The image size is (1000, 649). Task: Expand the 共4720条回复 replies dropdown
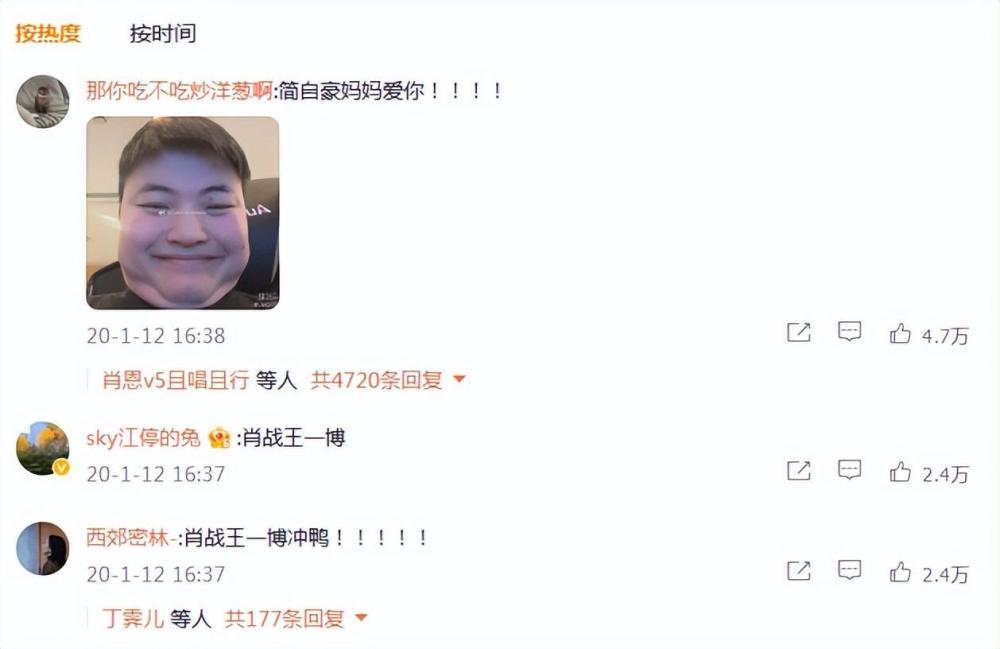pyautogui.click(x=388, y=380)
